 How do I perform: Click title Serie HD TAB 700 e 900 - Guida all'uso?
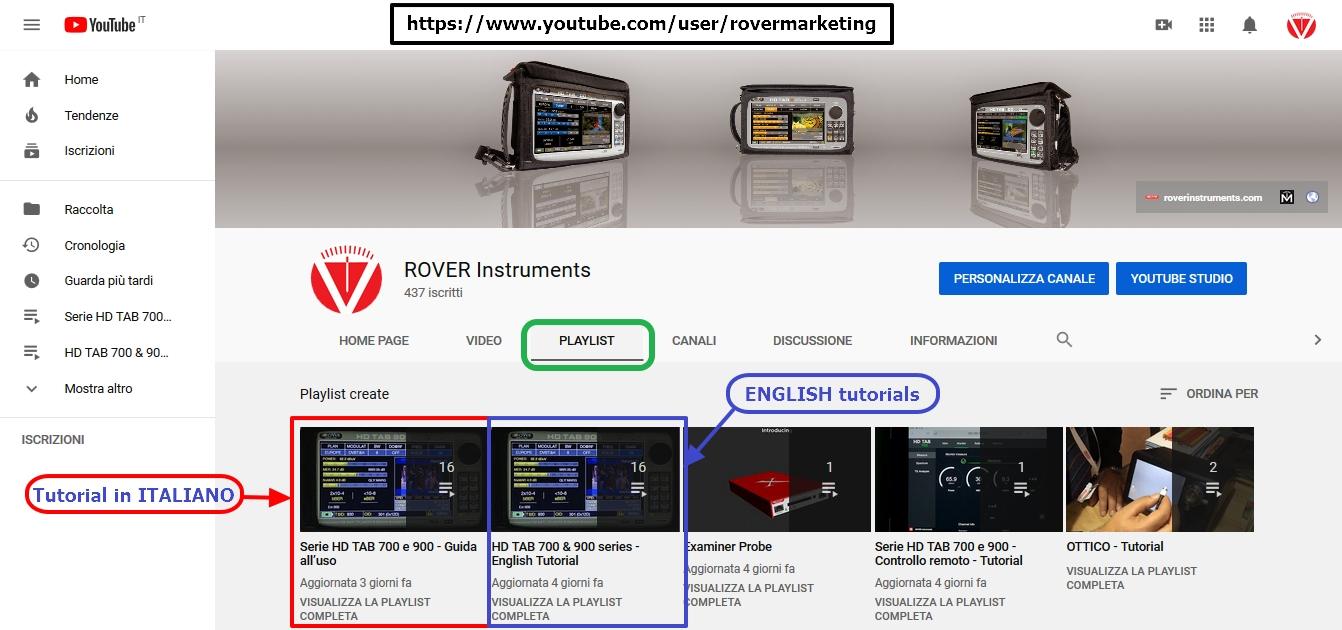388,554
